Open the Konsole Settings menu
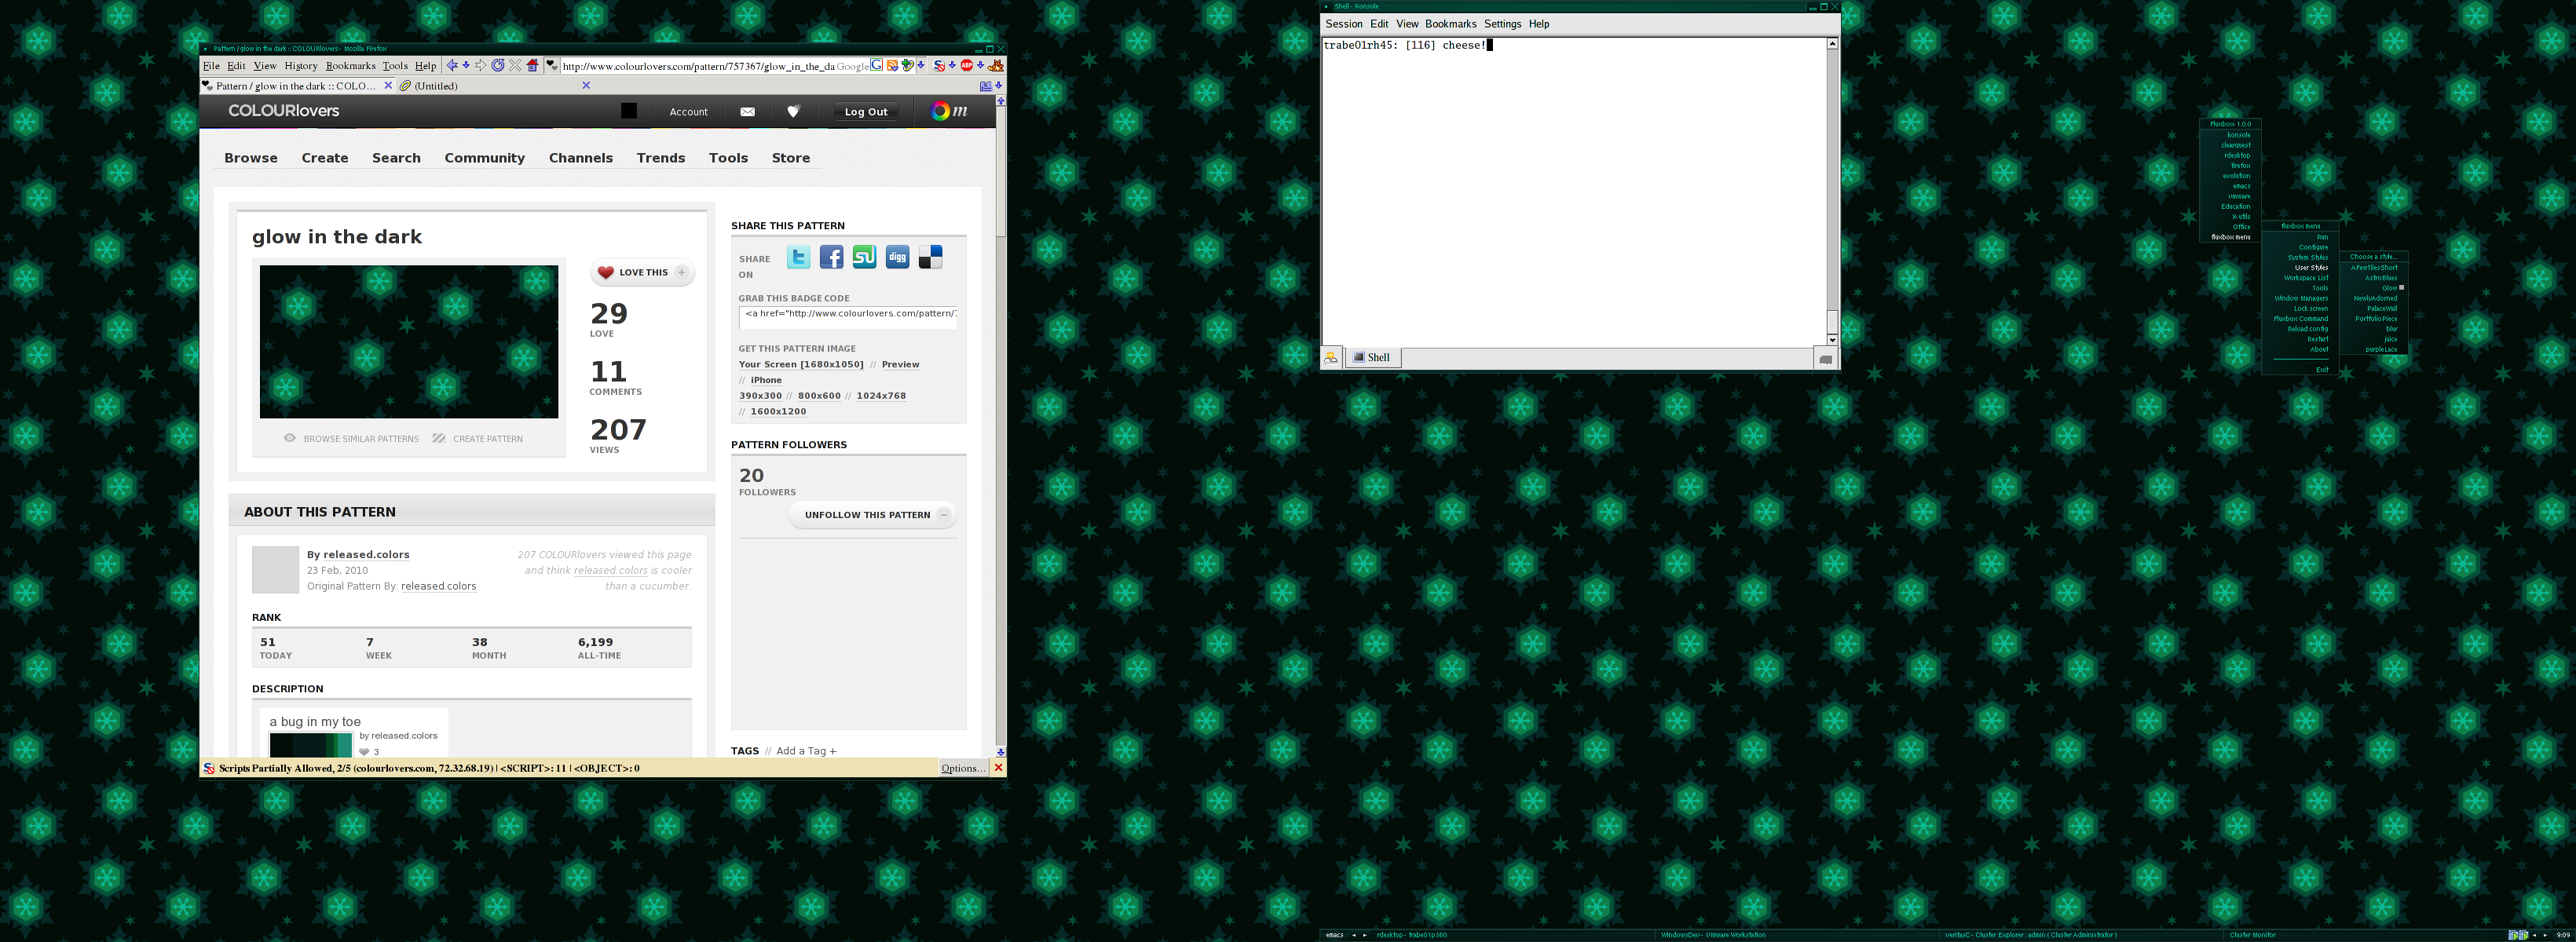 pos(1502,24)
